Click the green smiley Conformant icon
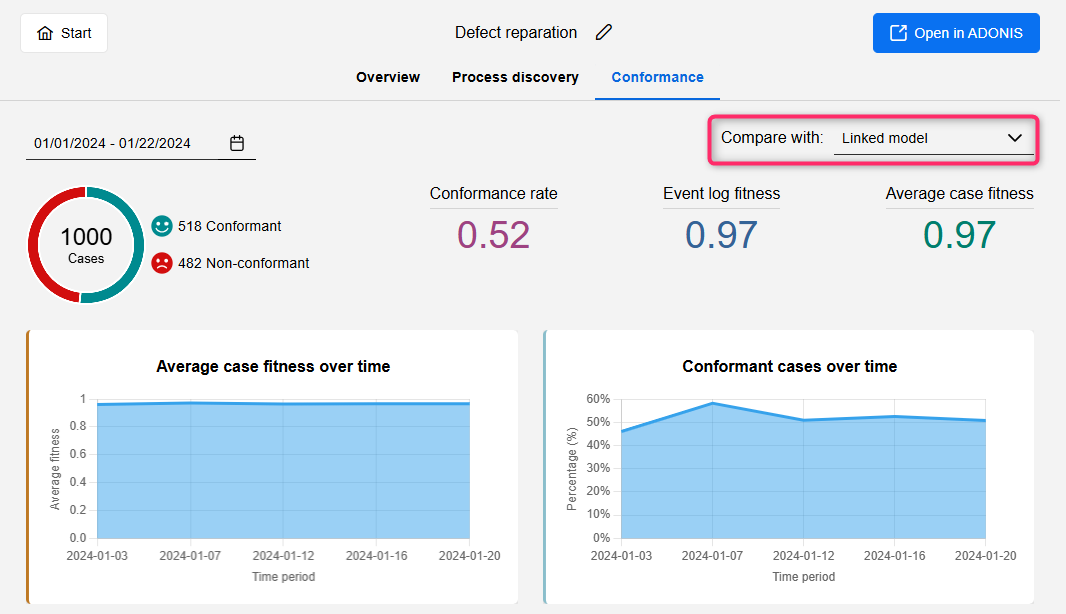Image resolution: width=1066 pixels, height=614 pixels. 162,226
